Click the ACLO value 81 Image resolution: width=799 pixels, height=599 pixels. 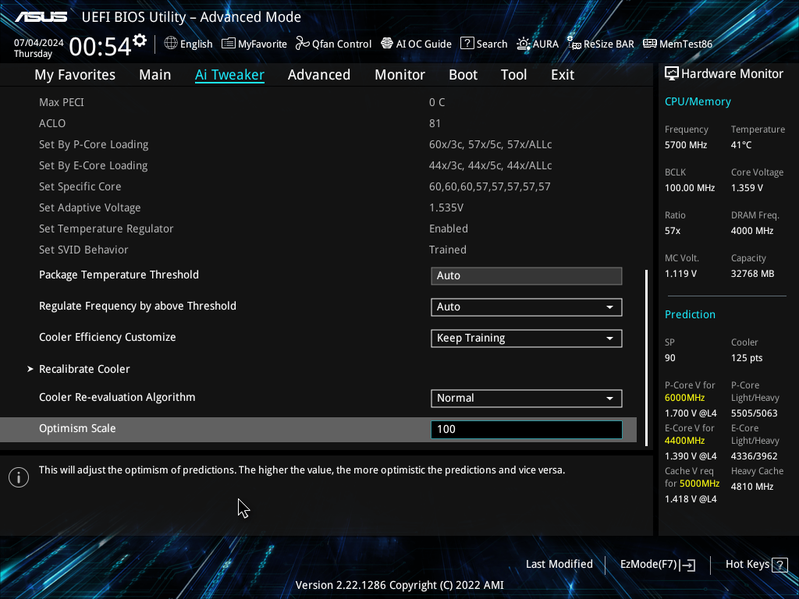[x=435, y=123]
